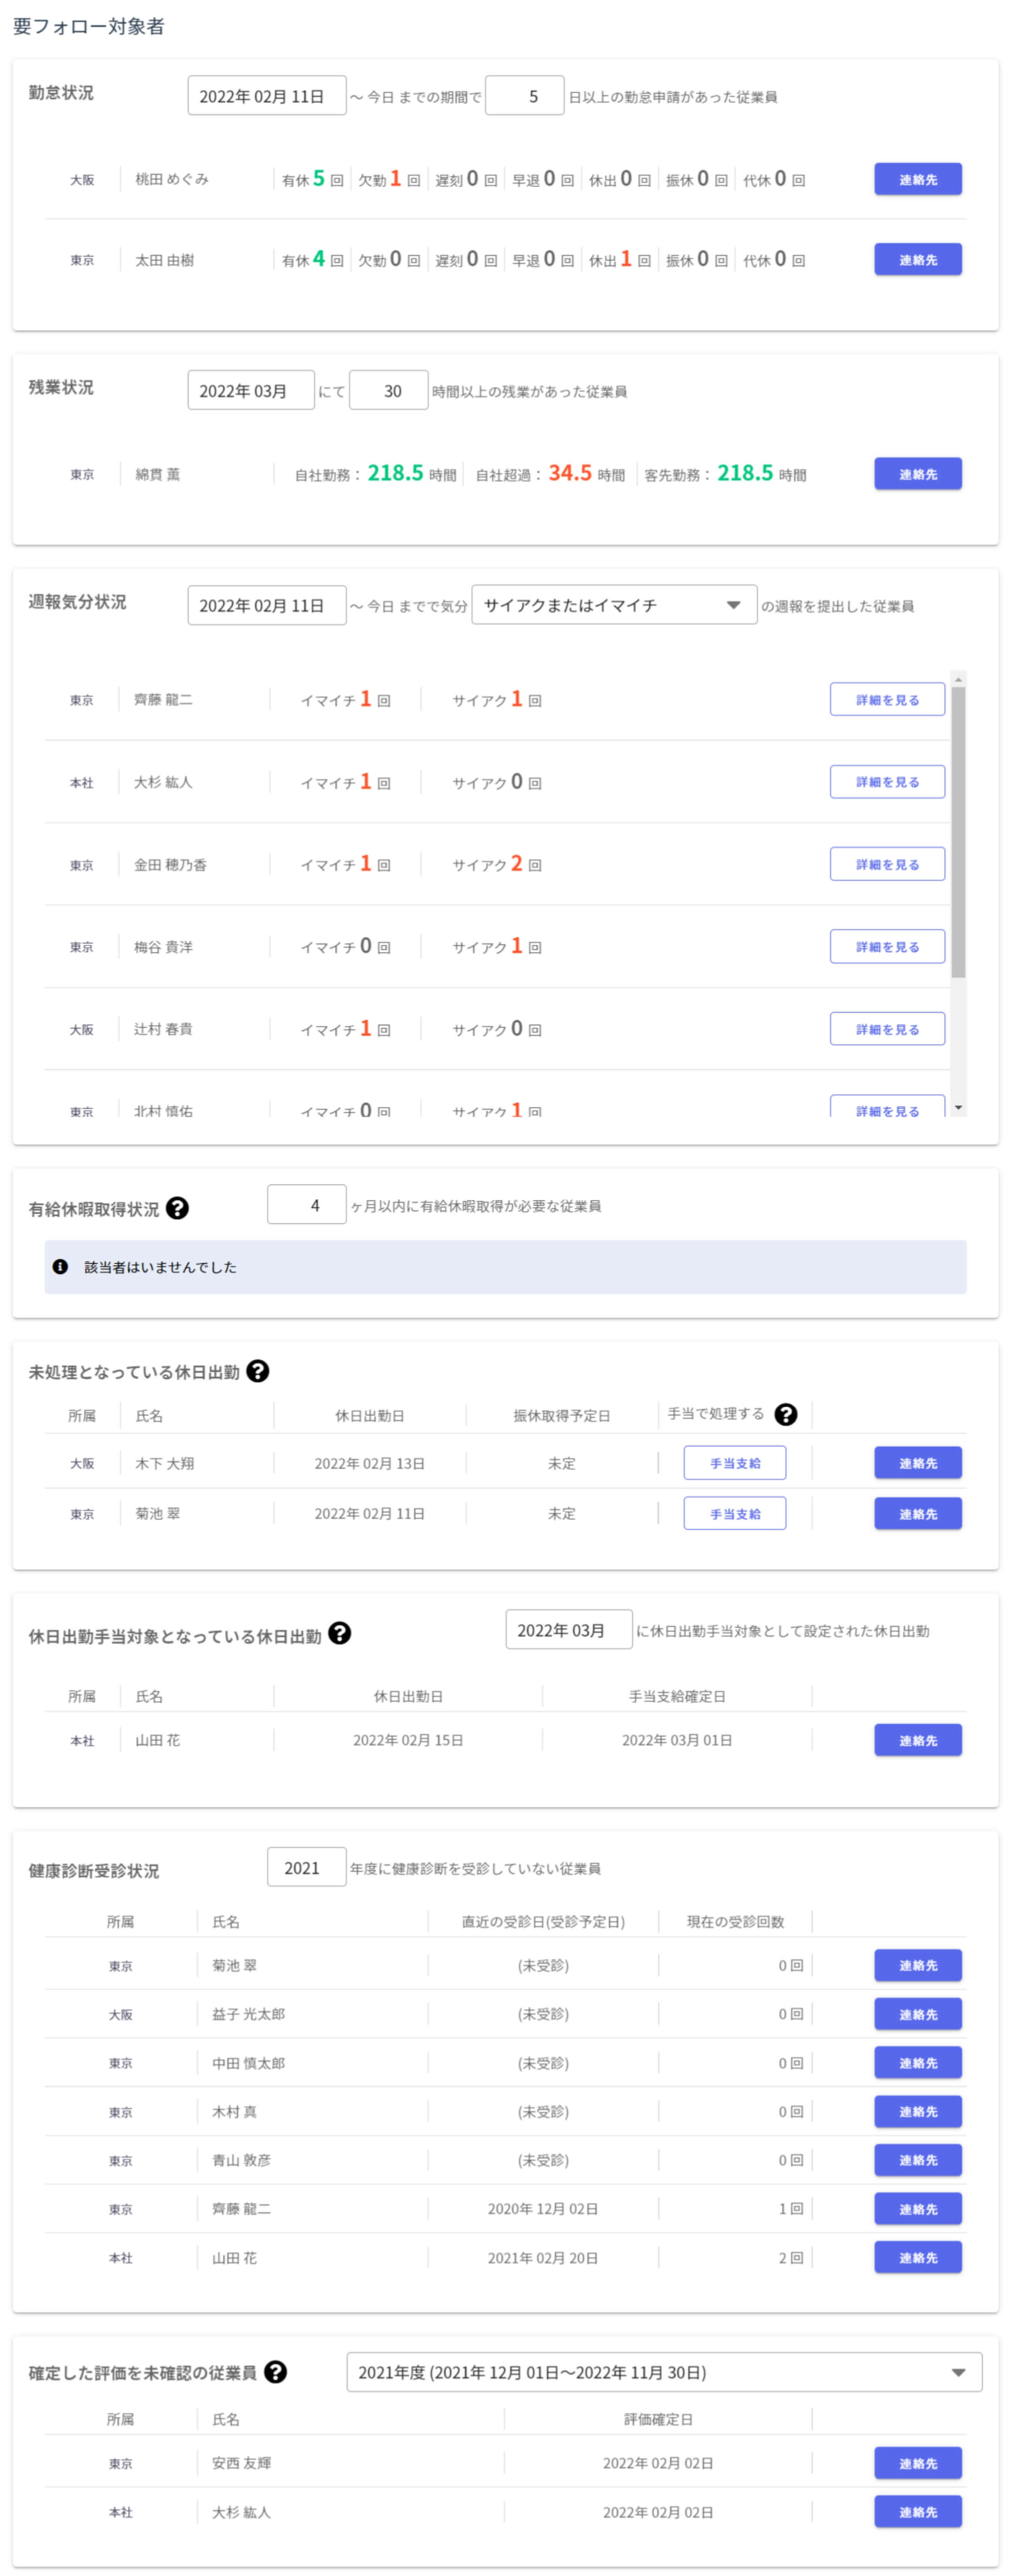Image resolution: width=1012 pixels, height=2576 pixels.
Task: Click 連絡先 for 桃田 めぐみ
Action: click(918, 180)
